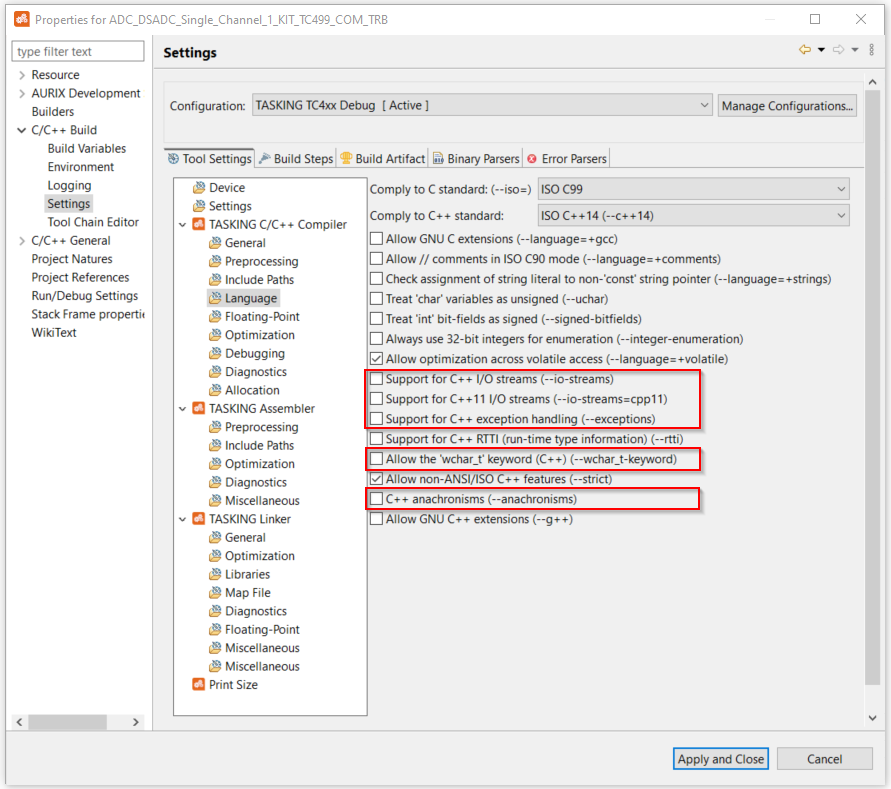This screenshot has width=891, height=789.
Task: Click the compiler Diagnostics page icon
Action: point(214,372)
